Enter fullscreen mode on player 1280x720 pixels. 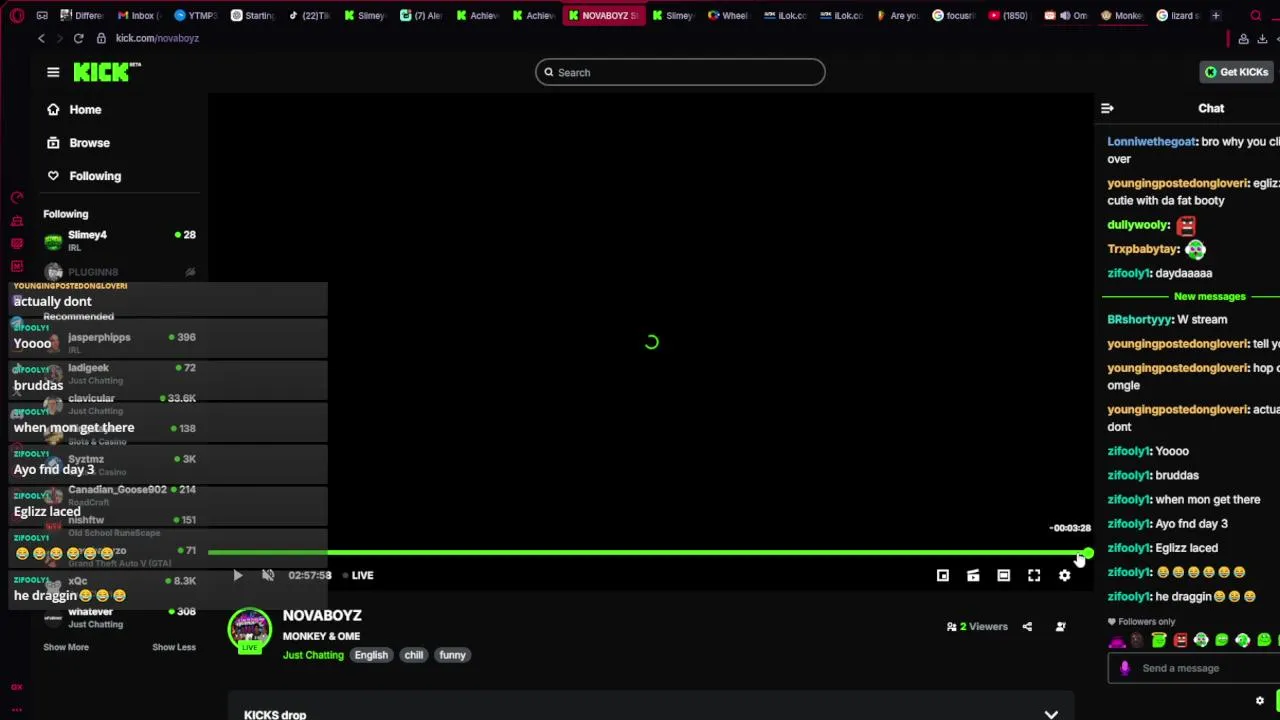1034,575
